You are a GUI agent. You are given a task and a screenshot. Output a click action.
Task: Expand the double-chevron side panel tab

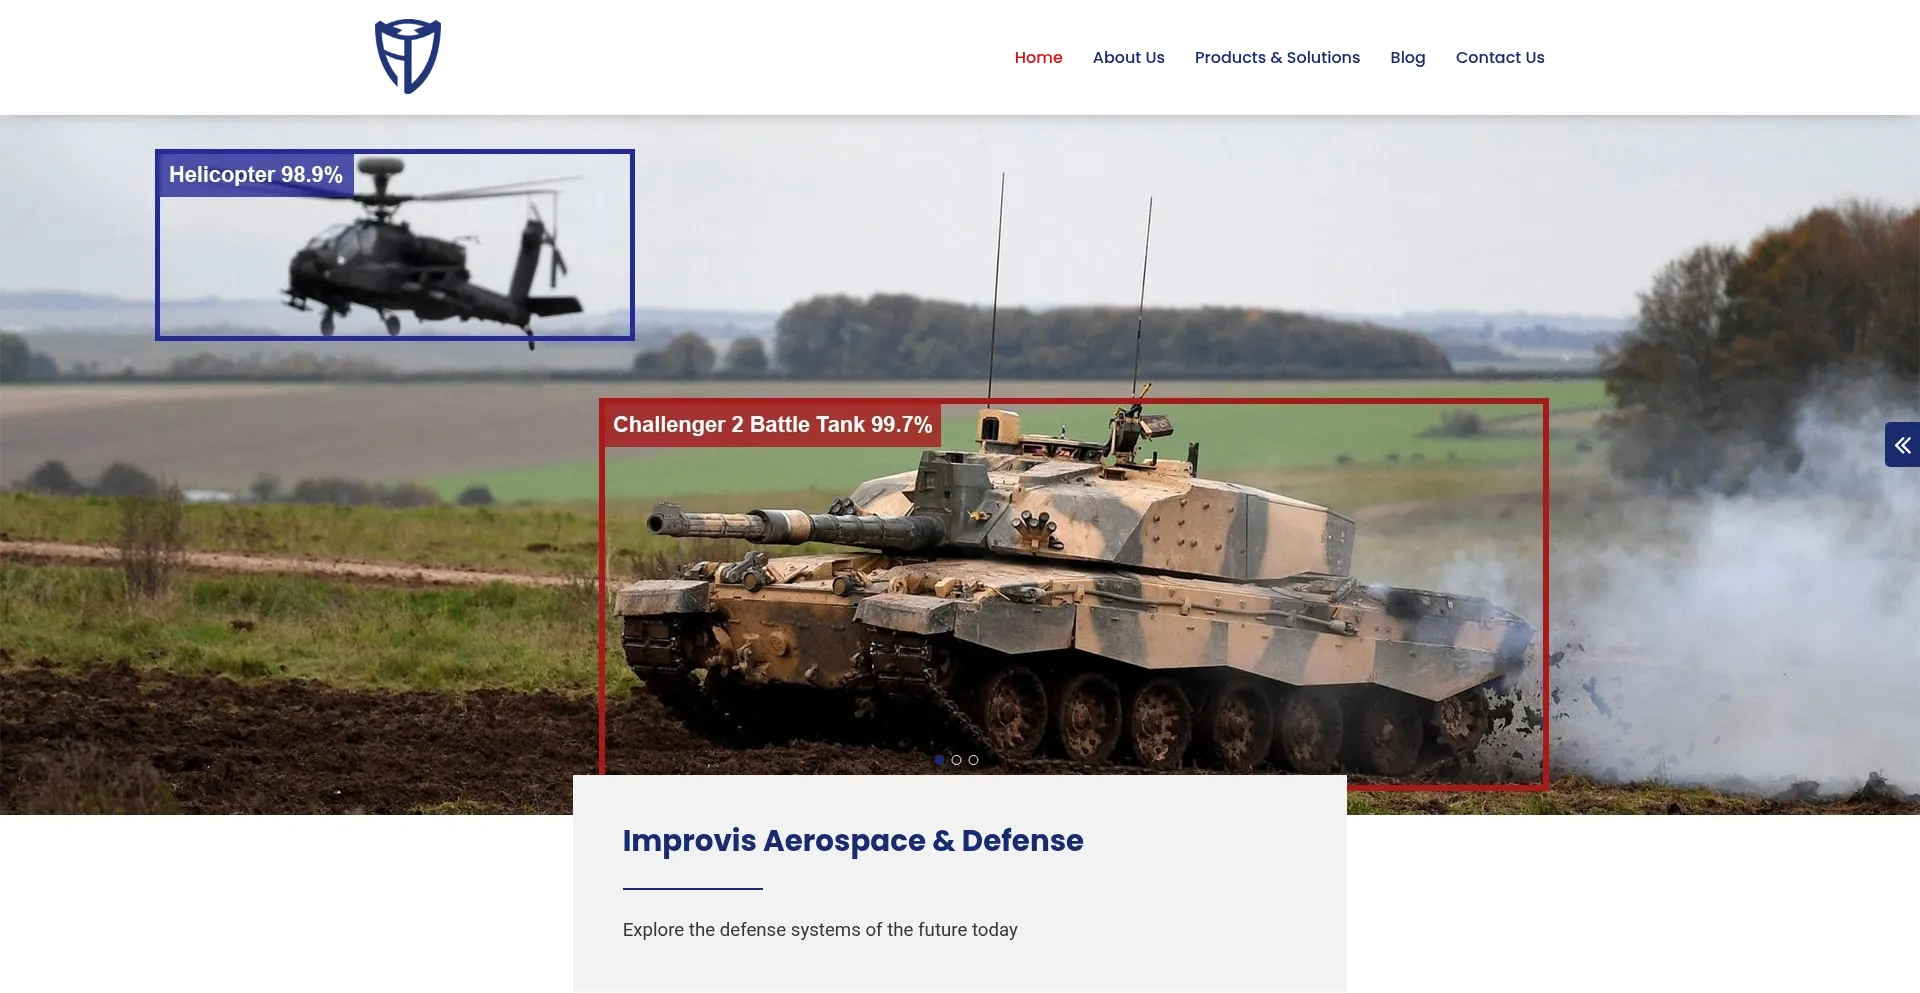tap(1902, 445)
